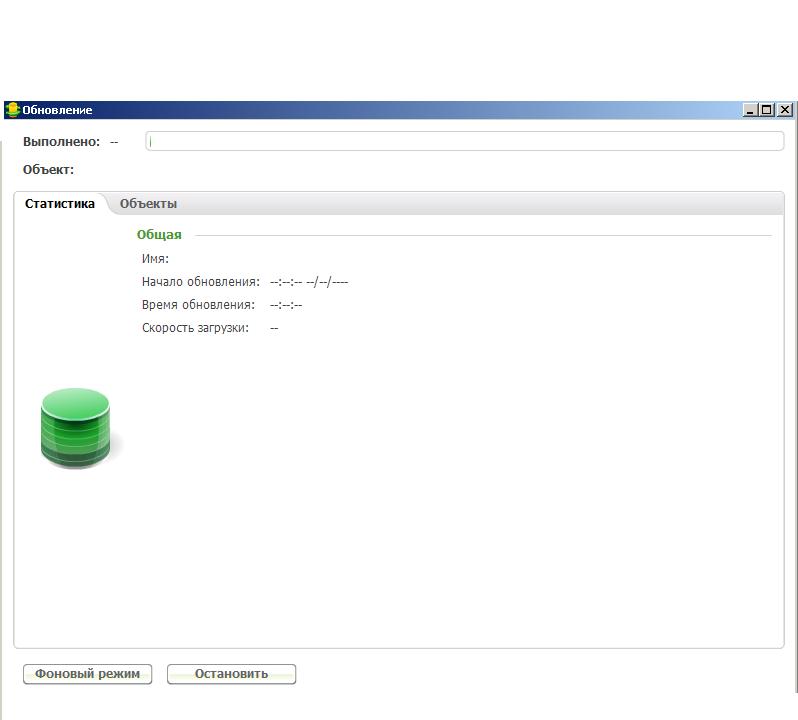Viewport: 798px width, 720px height.
Task: Click the green database cylinder icon
Action: coord(75,428)
